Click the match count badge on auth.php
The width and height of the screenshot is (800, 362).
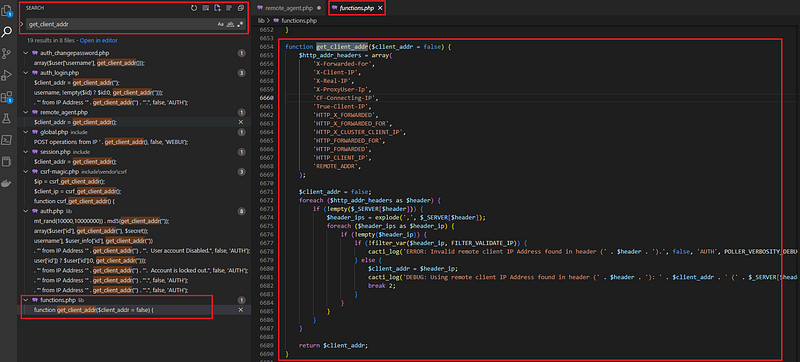[x=241, y=211]
